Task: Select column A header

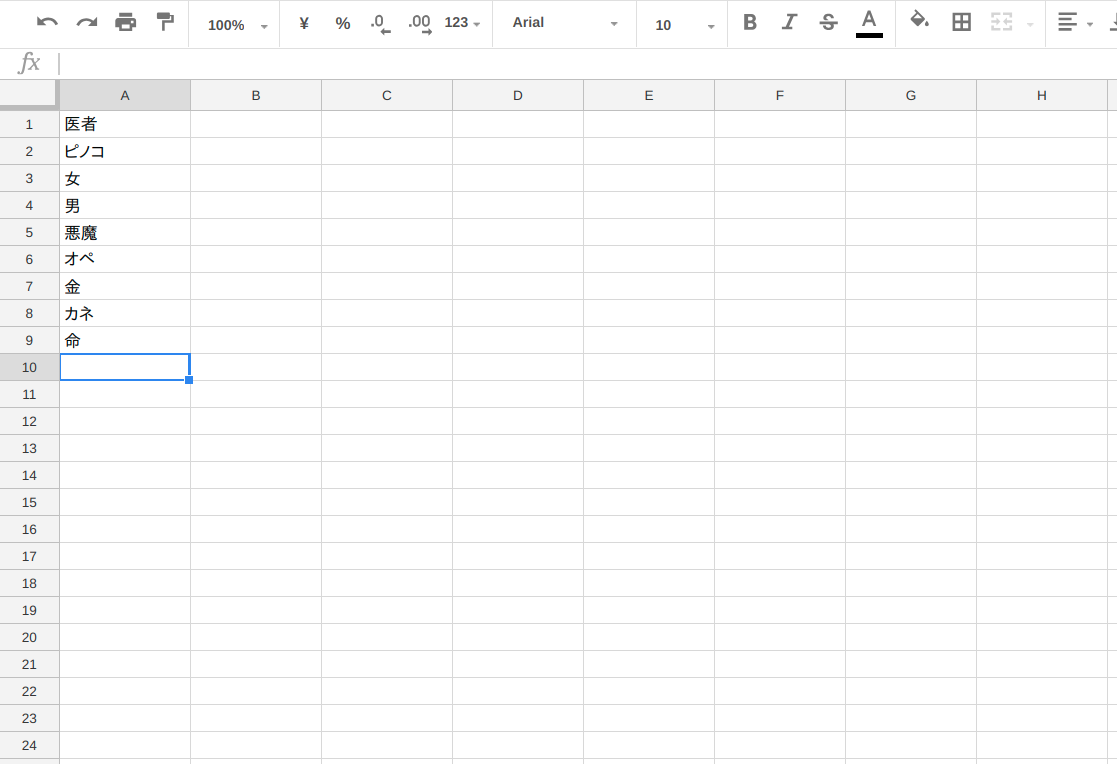Action: pyautogui.click(x=125, y=96)
